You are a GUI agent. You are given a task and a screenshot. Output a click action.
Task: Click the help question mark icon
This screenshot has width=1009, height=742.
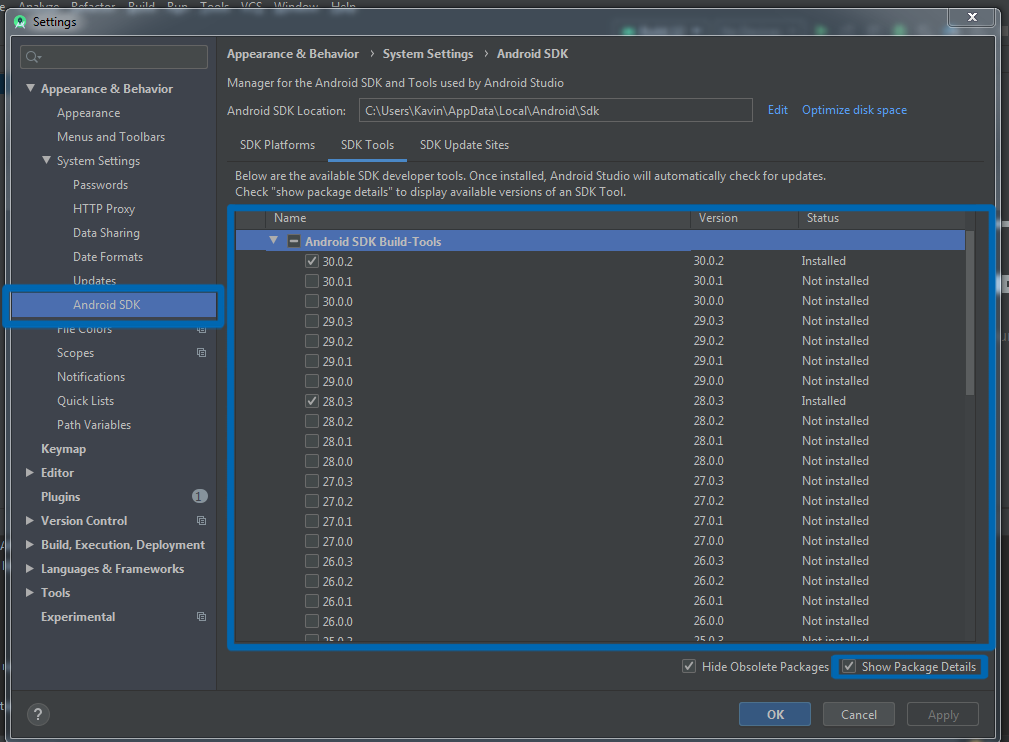tap(38, 714)
